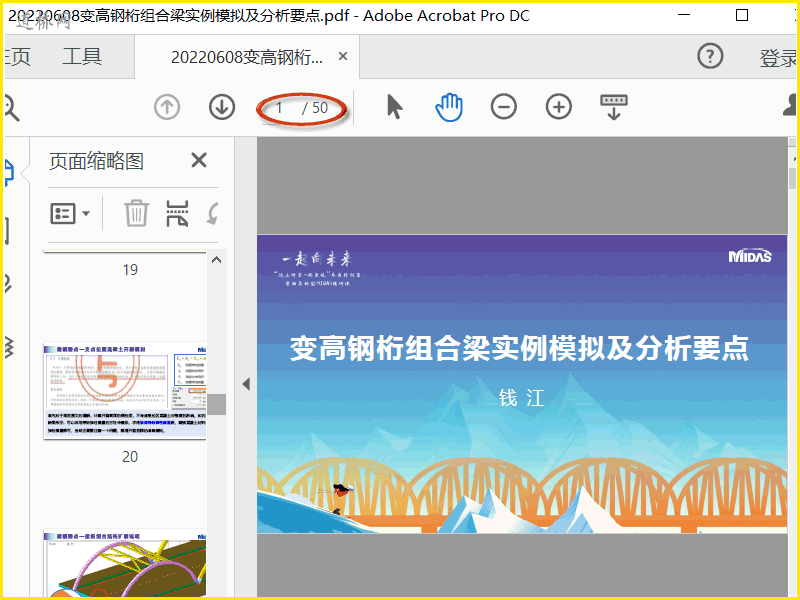
Task: Click the 页面缩略图 panel title
Action: [96, 161]
